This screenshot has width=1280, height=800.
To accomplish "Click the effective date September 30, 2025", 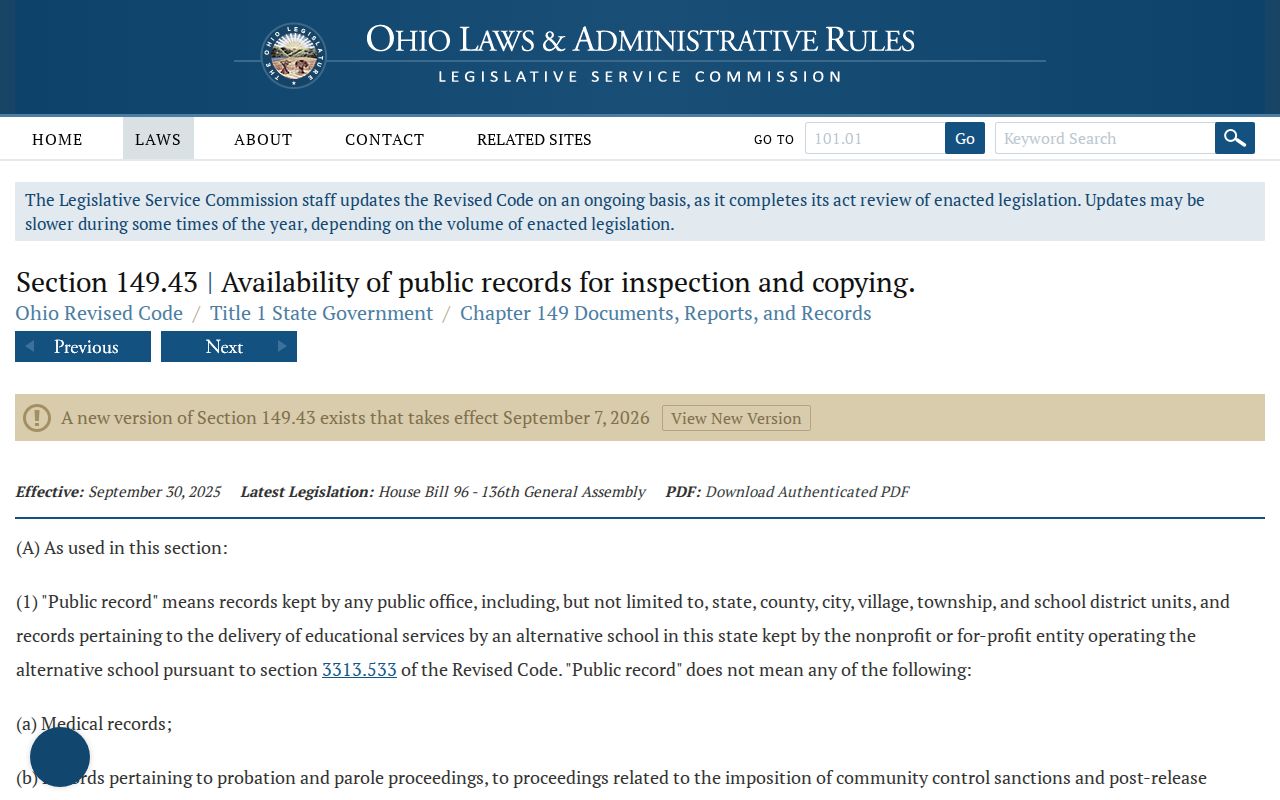I will pos(154,492).
